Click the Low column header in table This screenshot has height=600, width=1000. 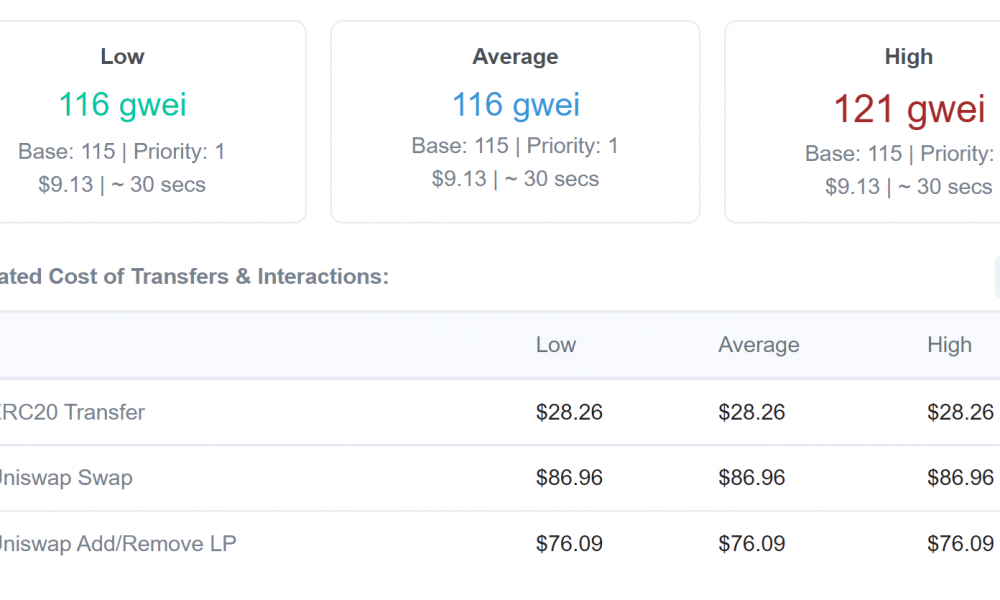click(555, 345)
